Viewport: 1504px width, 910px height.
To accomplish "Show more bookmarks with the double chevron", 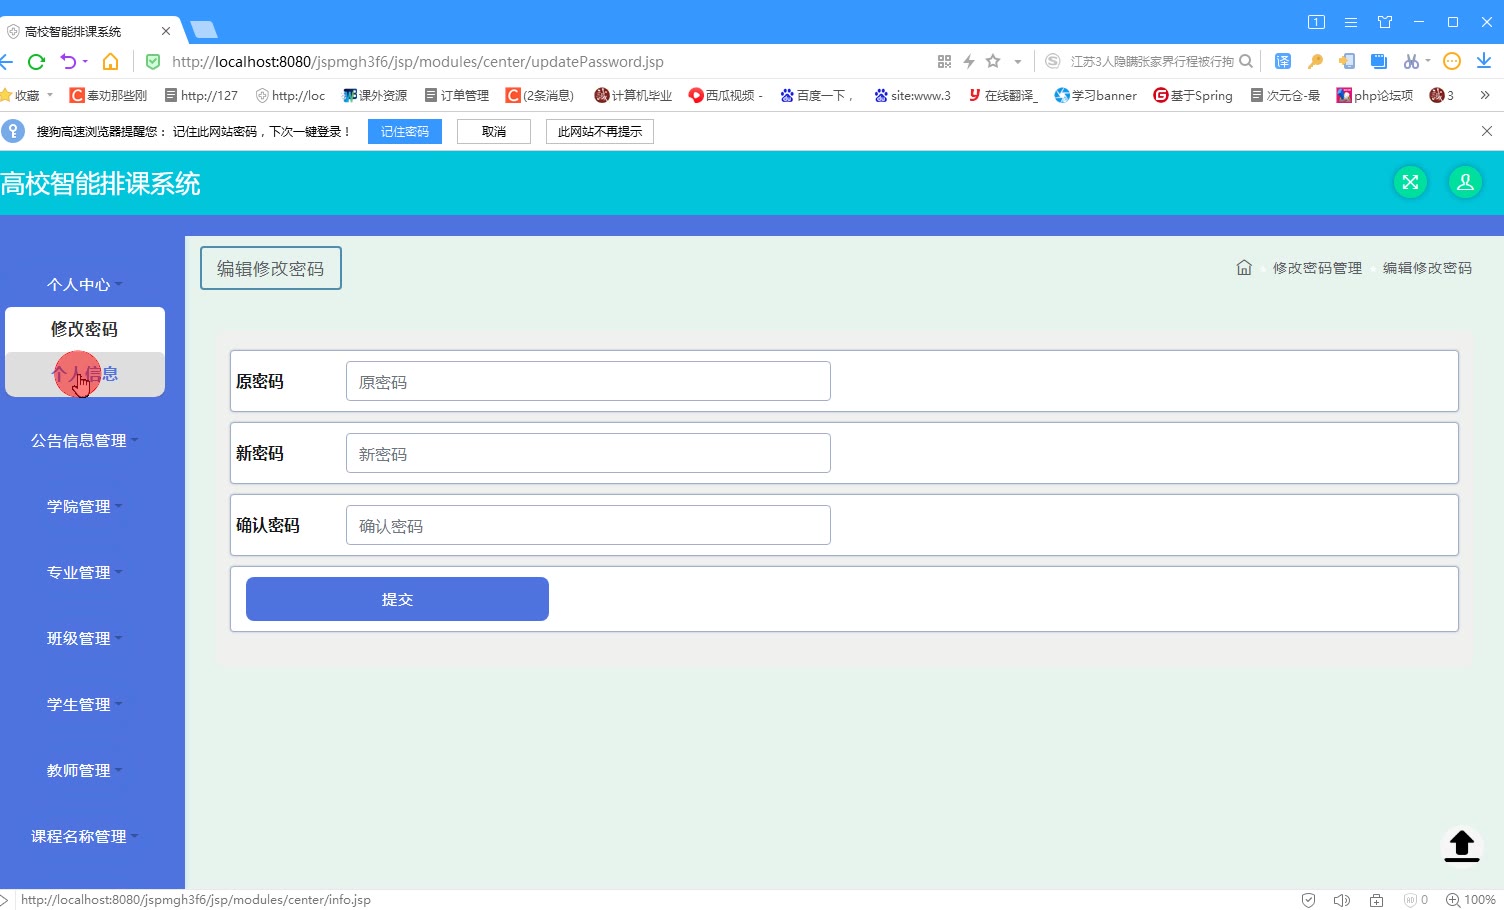I will [x=1485, y=95].
